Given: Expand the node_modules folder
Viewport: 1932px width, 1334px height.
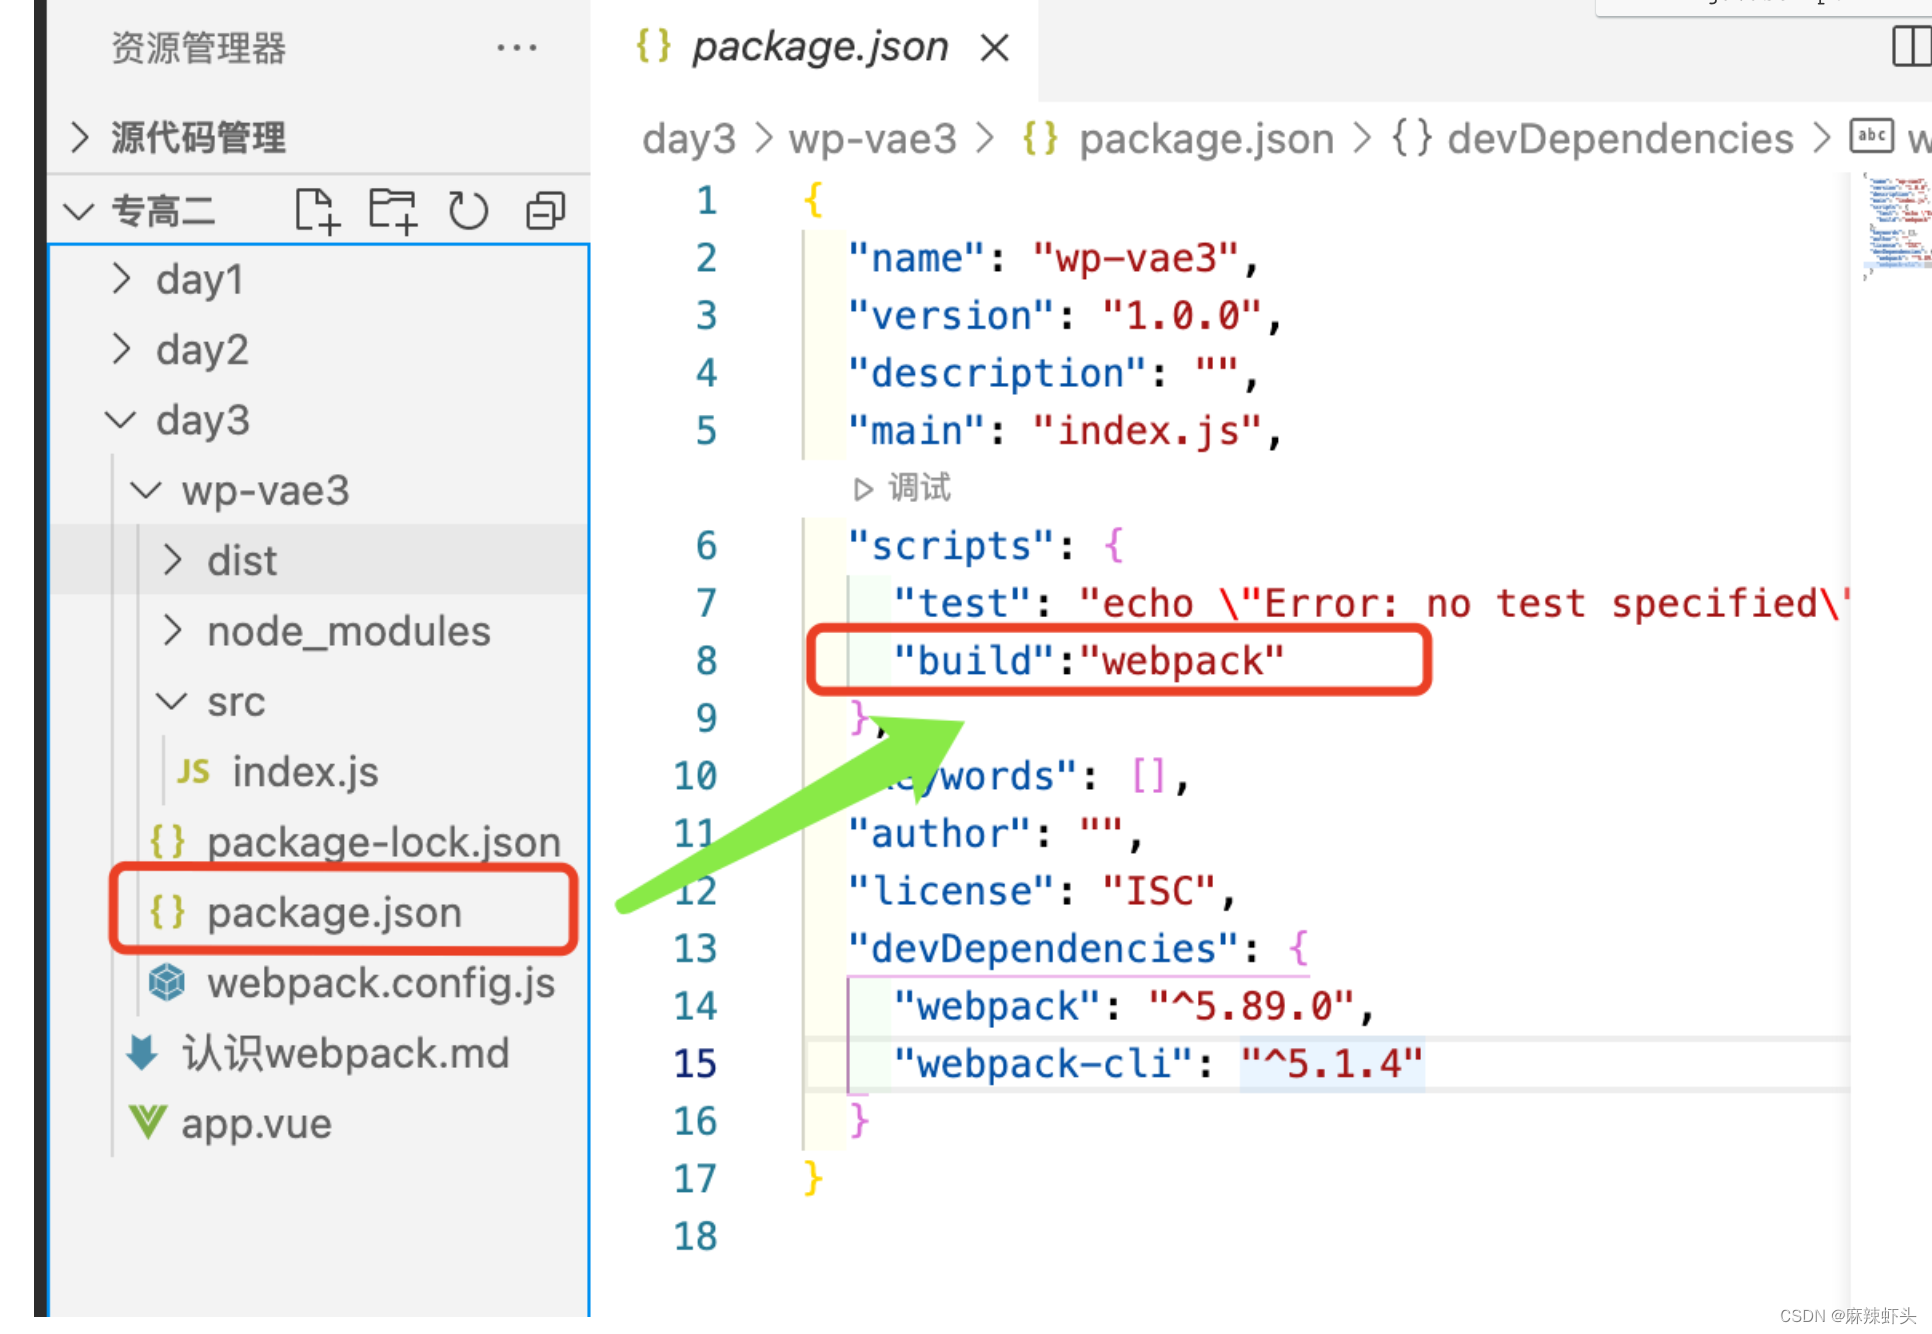Looking at the screenshot, I should (x=348, y=631).
